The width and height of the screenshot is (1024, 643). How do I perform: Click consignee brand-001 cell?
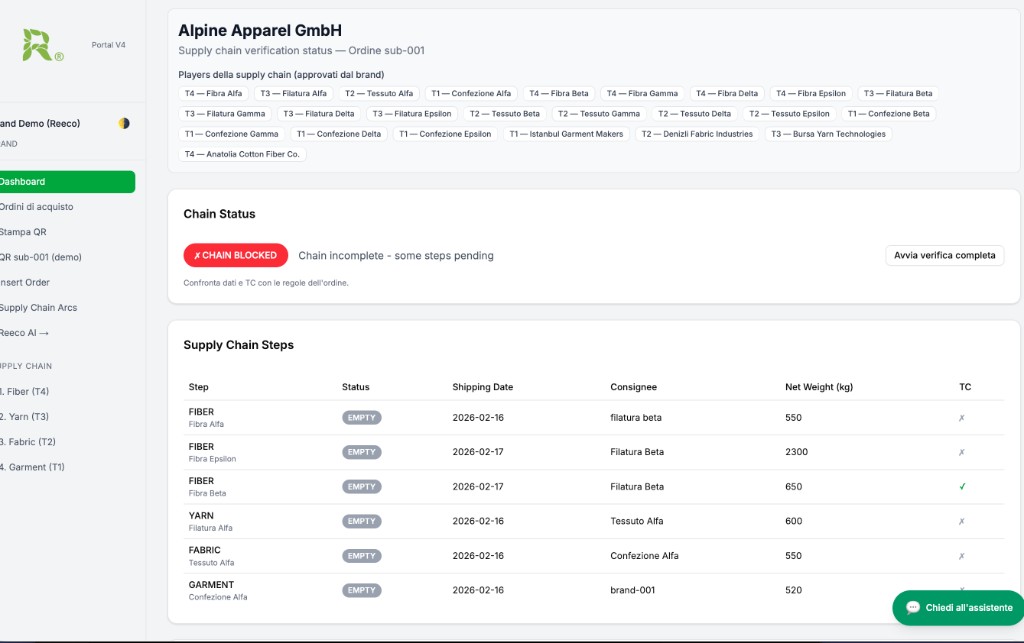point(632,590)
